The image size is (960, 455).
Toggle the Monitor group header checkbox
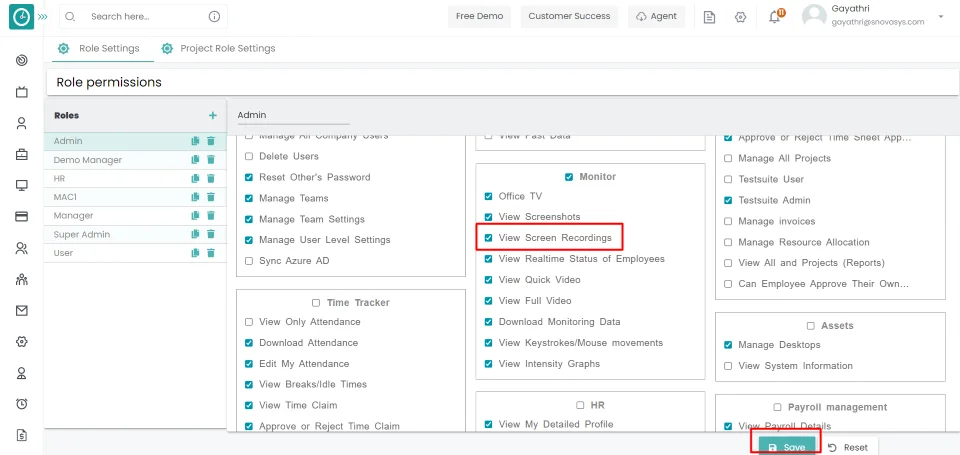(x=569, y=177)
